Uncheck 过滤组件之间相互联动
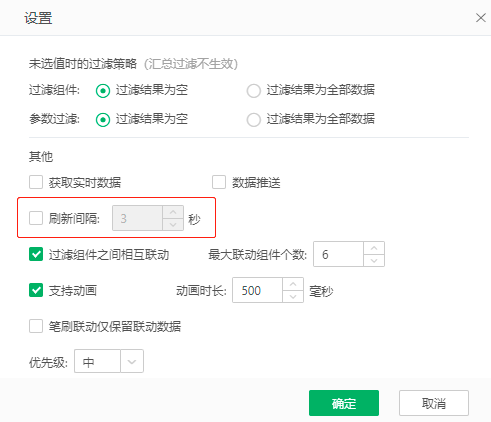The height and width of the screenshot is (422, 491). click(36, 254)
